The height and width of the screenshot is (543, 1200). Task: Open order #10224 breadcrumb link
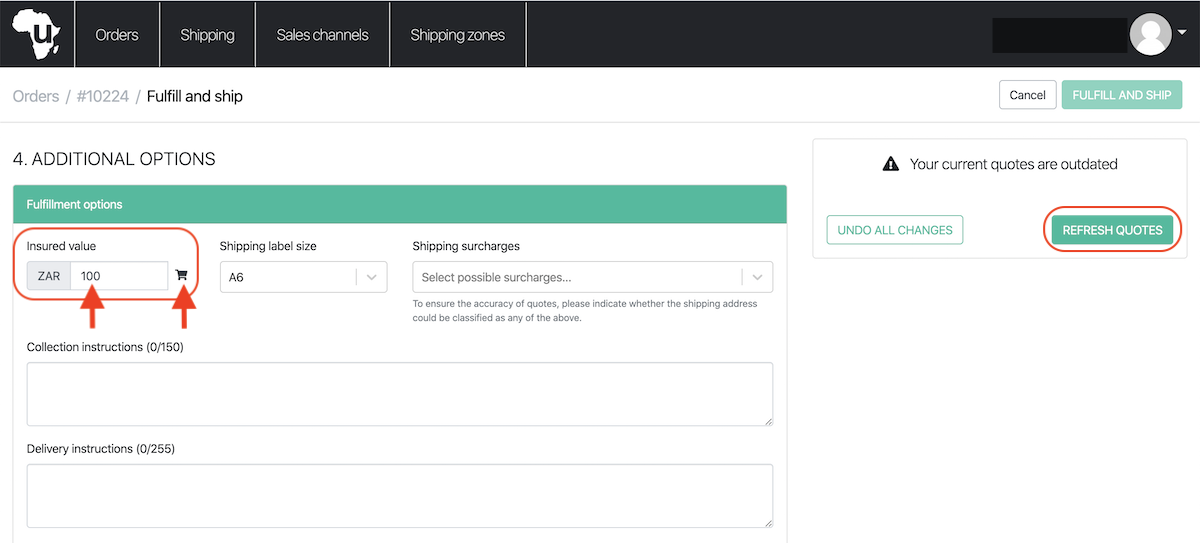point(103,96)
